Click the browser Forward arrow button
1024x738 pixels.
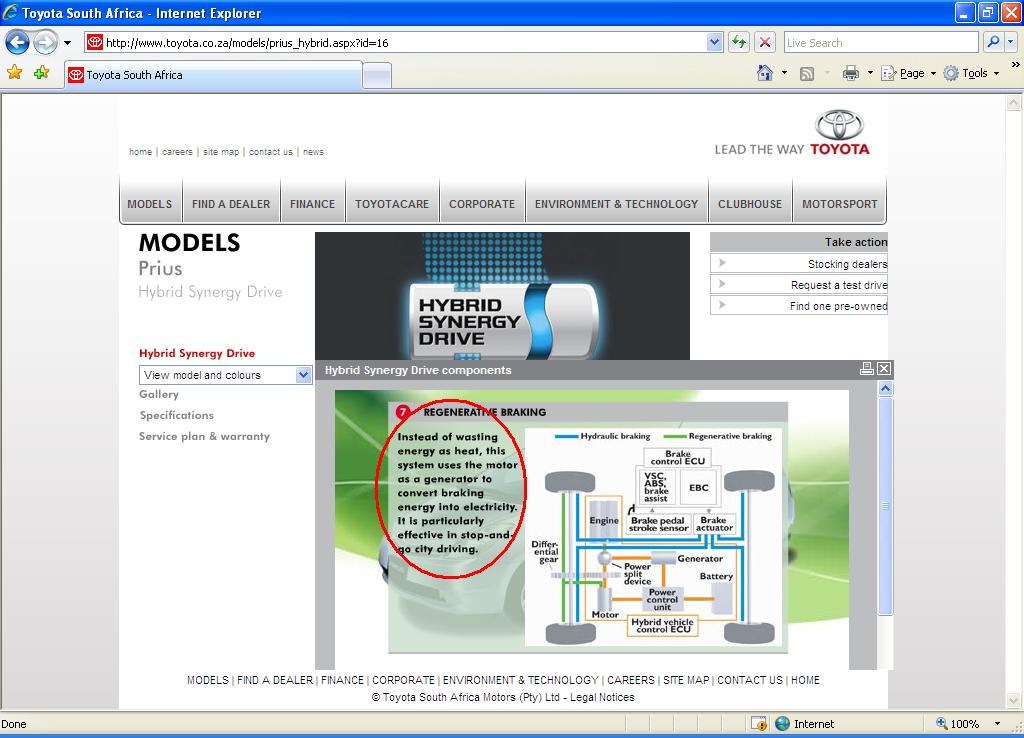(x=45, y=43)
